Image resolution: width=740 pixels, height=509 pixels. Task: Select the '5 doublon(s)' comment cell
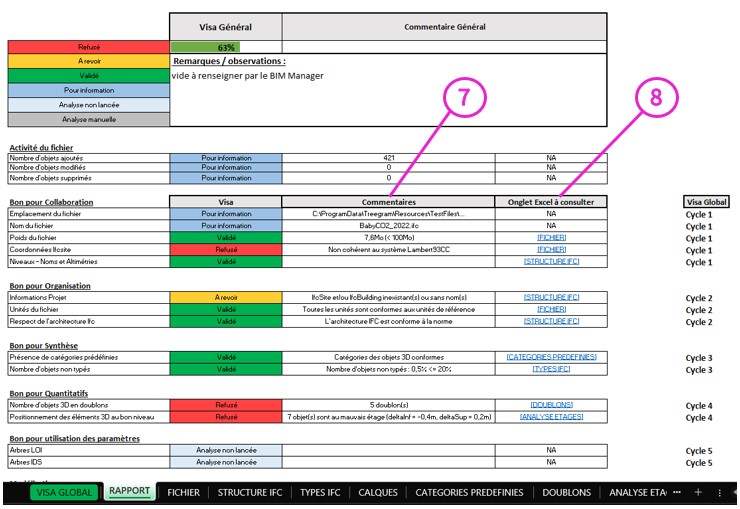[389, 405]
